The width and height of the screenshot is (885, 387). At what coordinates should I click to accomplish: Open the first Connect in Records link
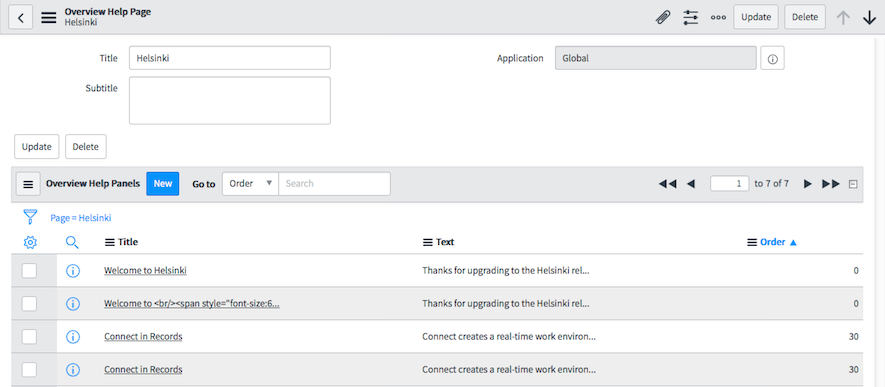tap(143, 337)
